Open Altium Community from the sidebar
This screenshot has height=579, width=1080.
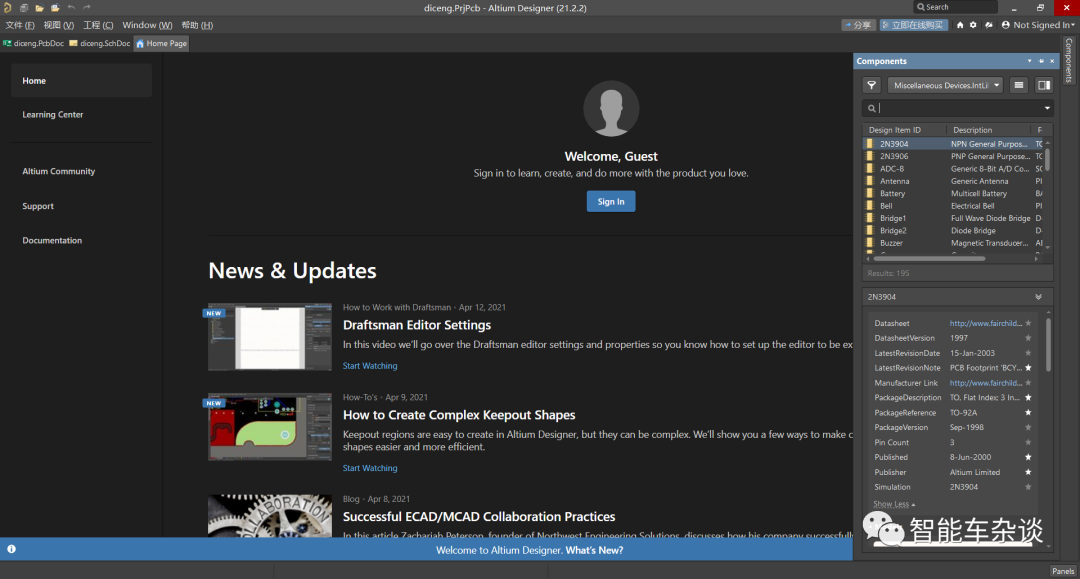click(59, 171)
